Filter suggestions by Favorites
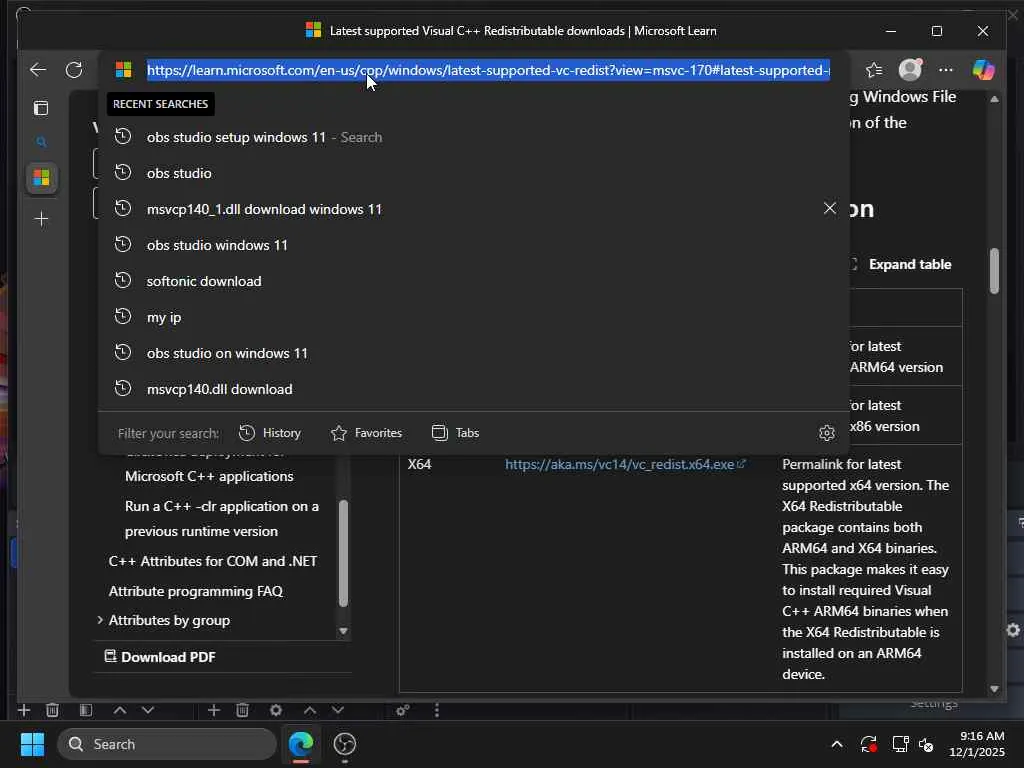The height and width of the screenshot is (768, 1024). [366, 433]
